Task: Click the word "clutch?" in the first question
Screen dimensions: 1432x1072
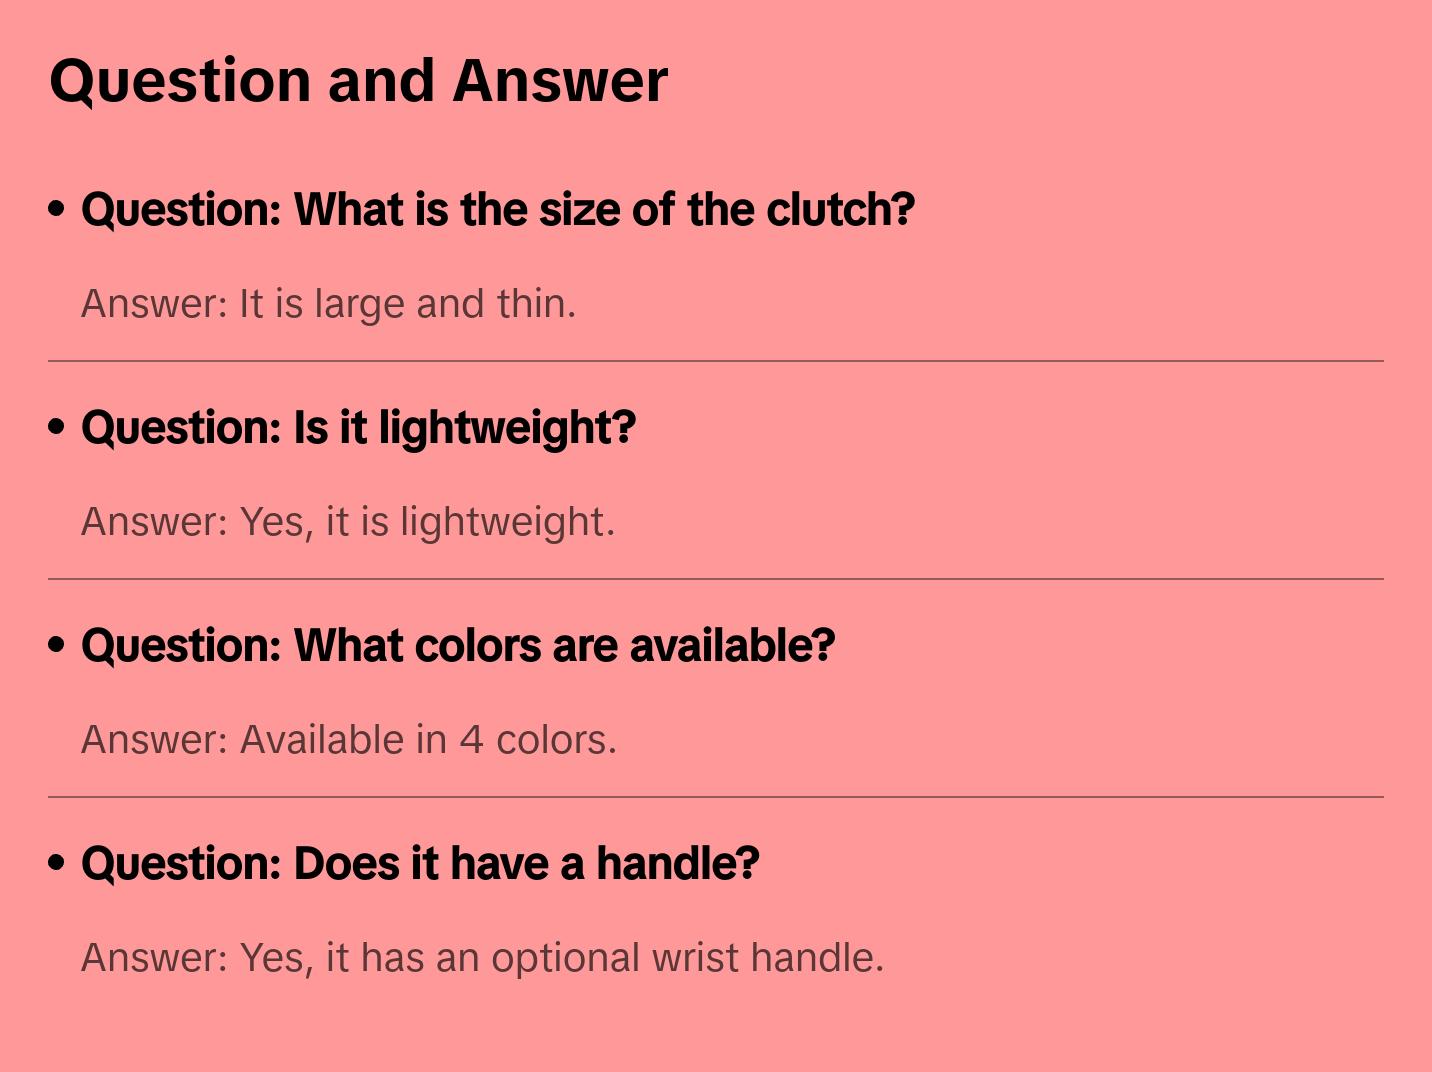Action: (840, 210)
